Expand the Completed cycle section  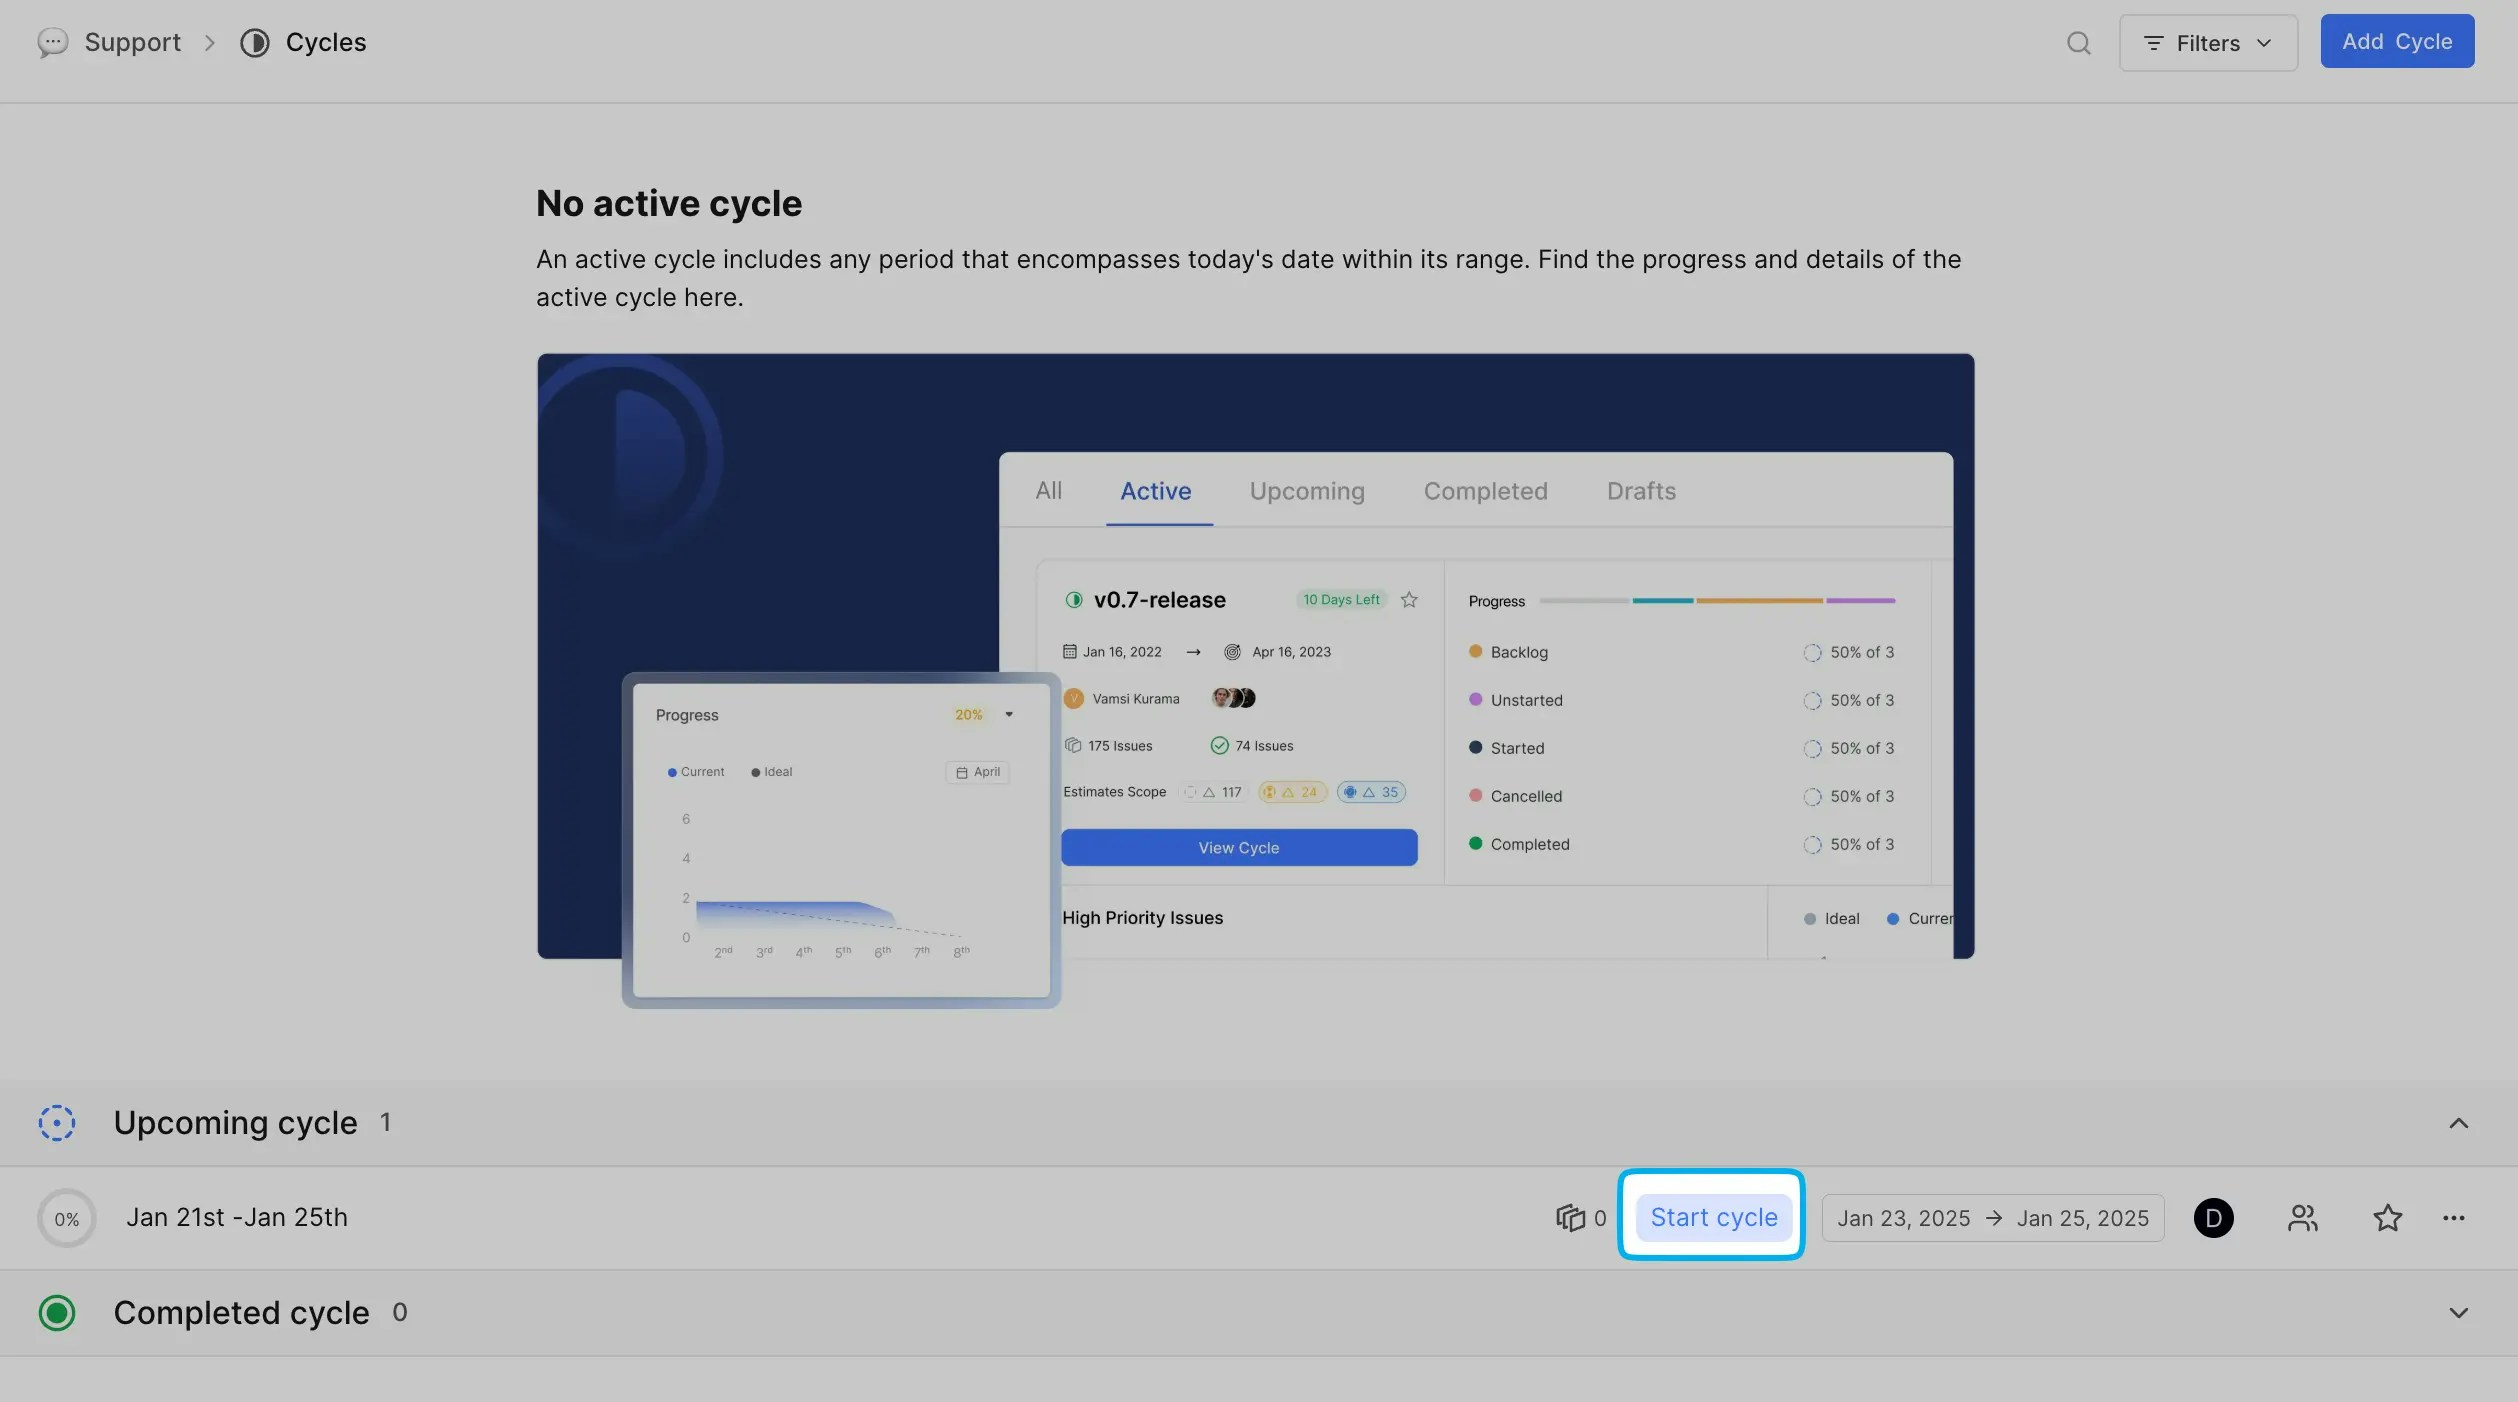point(2458,1313)
